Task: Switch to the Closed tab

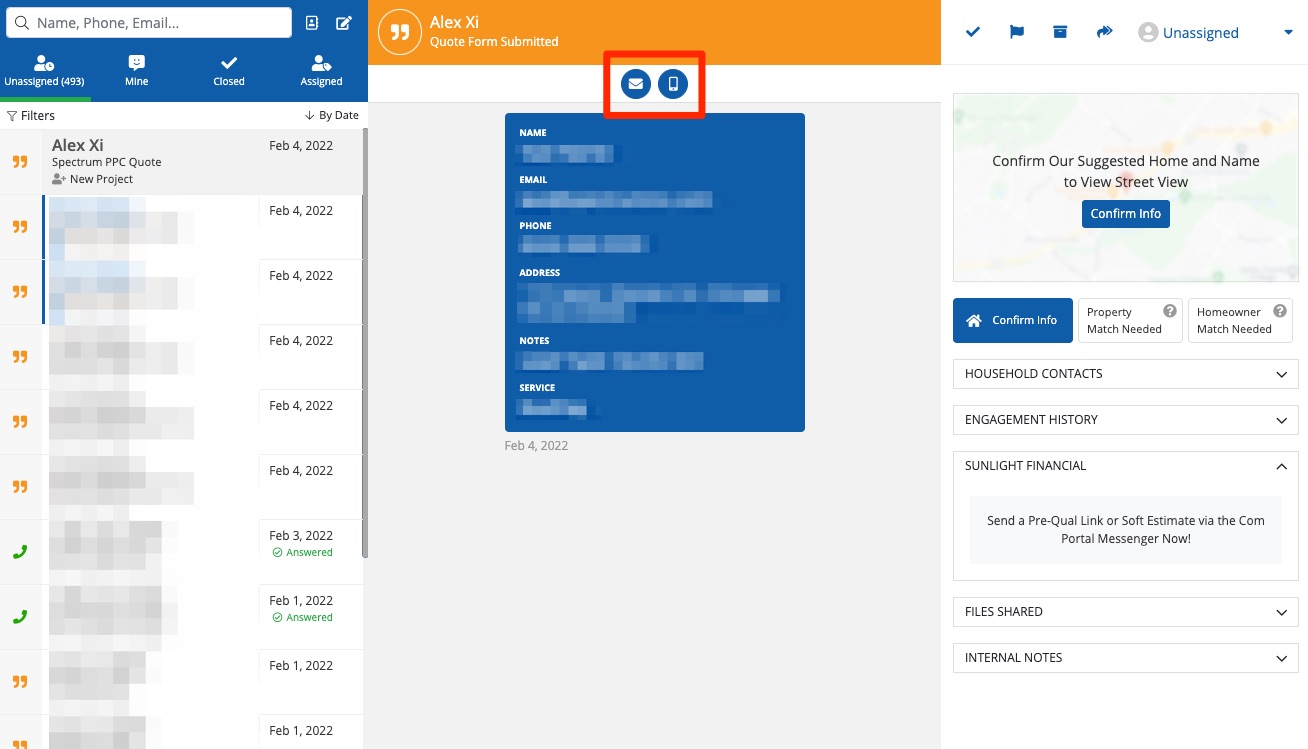Action: point(229,71)
